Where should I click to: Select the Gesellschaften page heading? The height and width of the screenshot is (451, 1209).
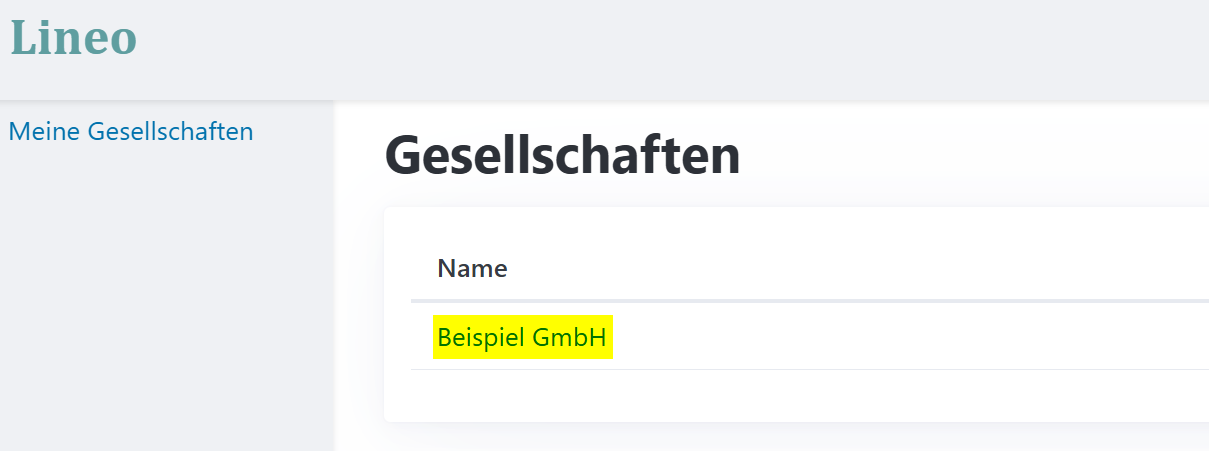[562, 156]
